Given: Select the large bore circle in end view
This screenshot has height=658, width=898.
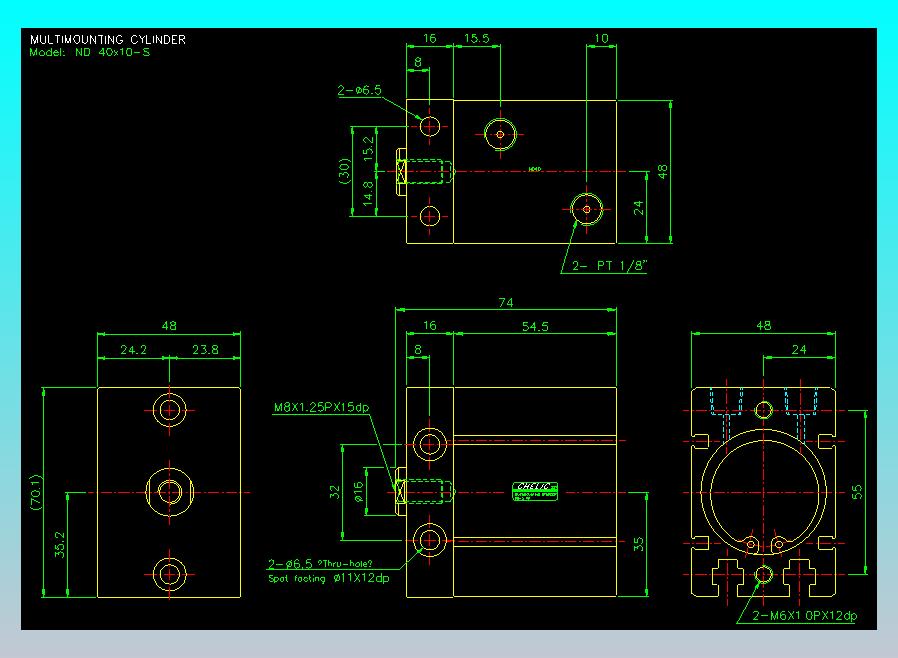Looking at the screenshot, I should (x=763, y=492).
